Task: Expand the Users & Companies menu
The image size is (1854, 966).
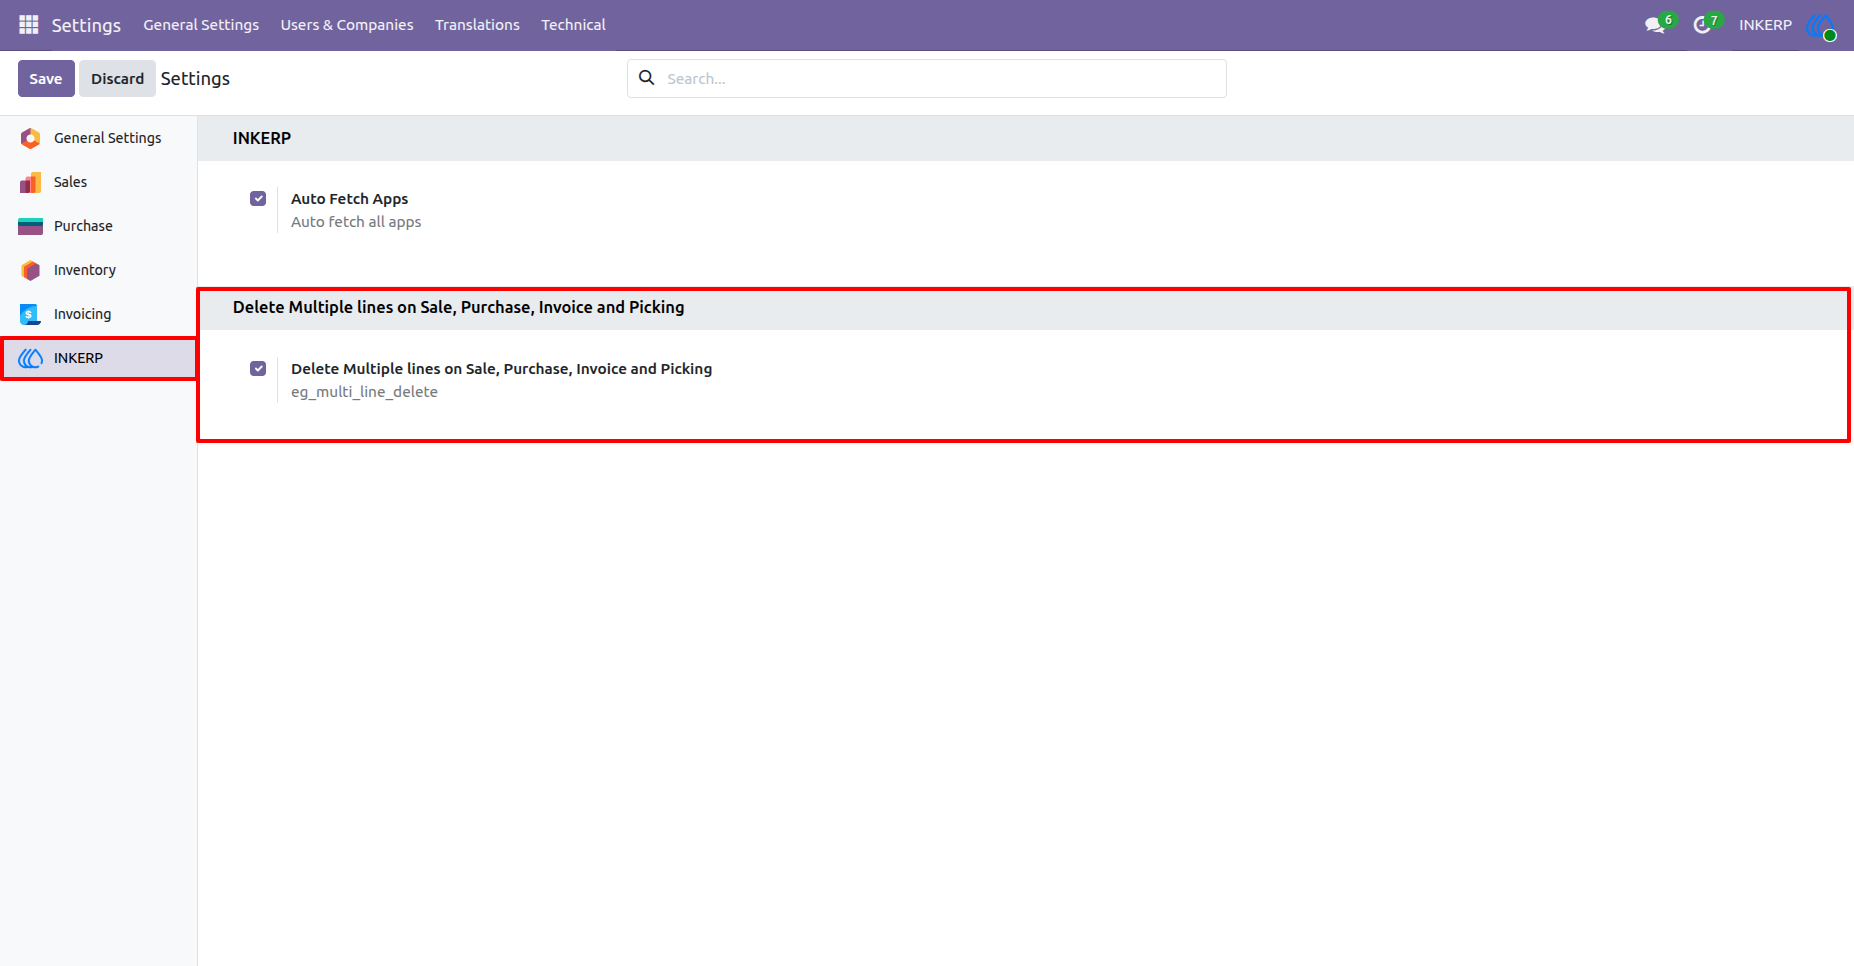Action: pos(347,25)
